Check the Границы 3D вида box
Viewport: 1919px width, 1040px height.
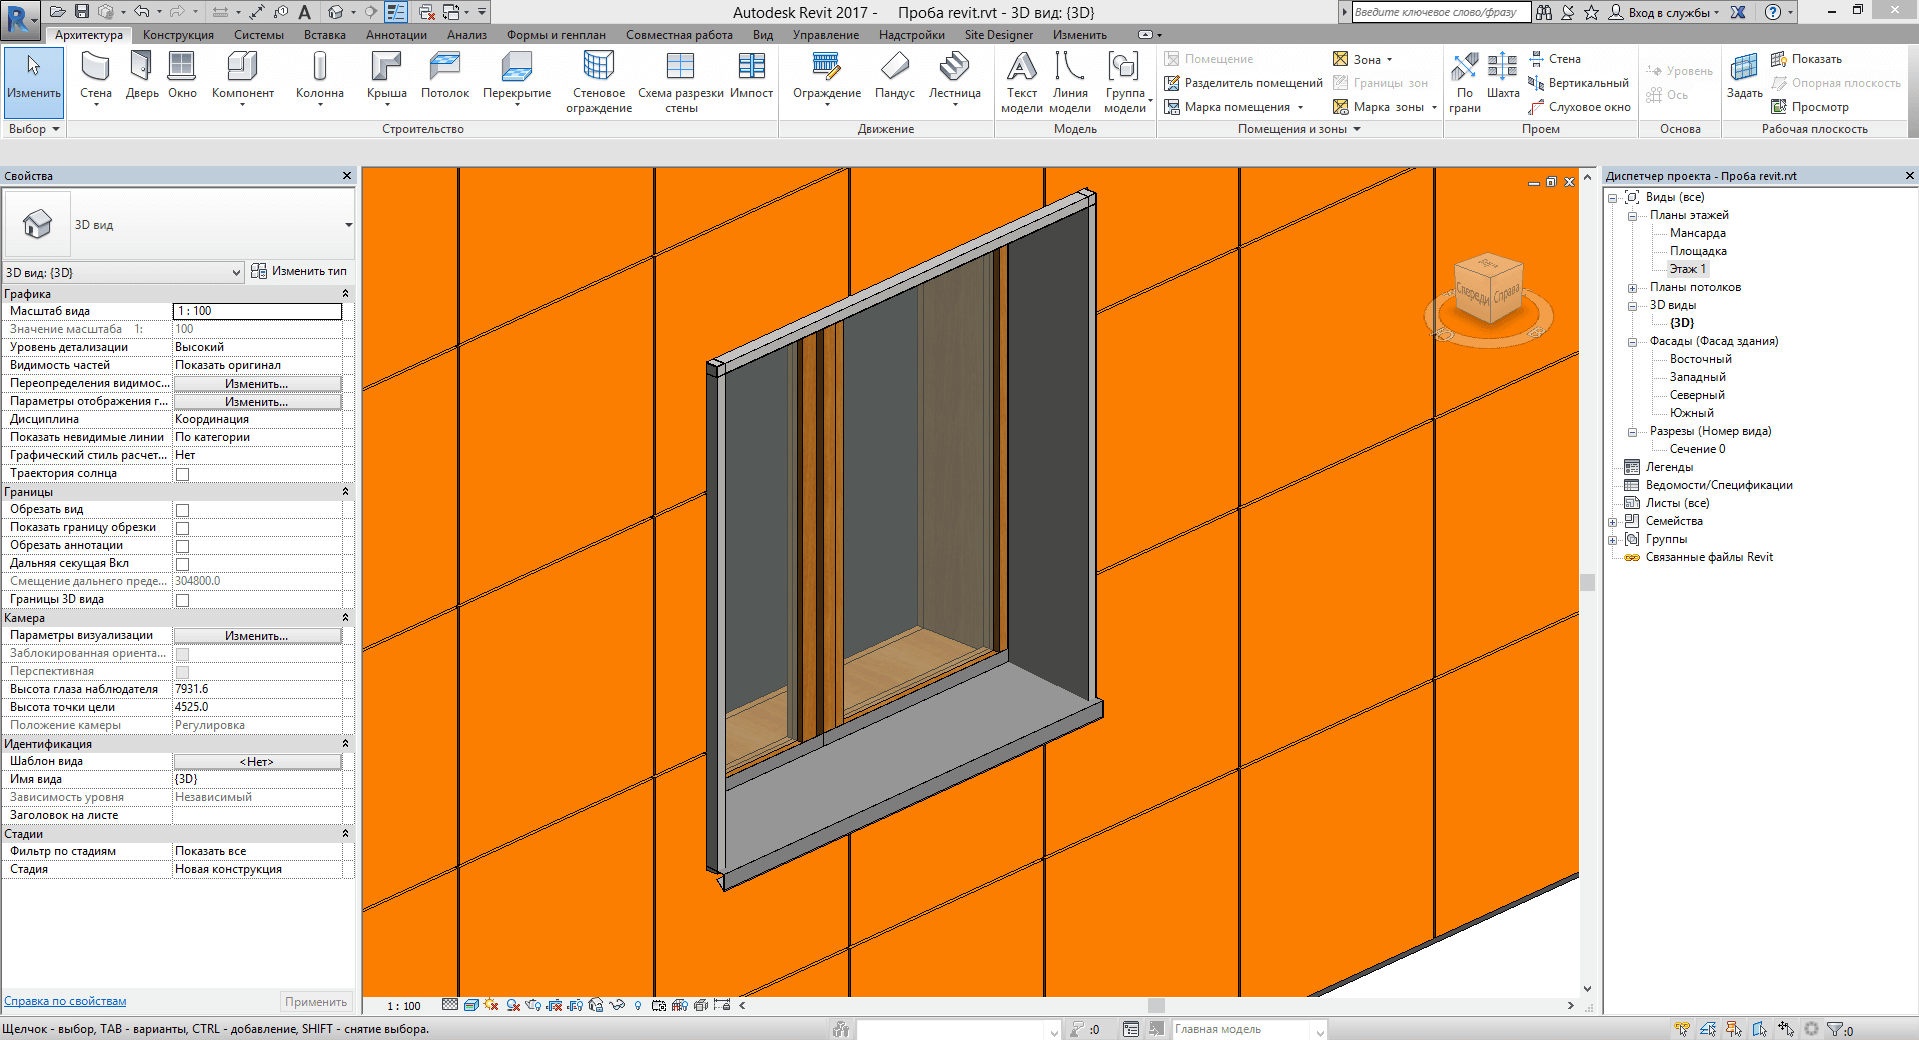(x=182, y=600)
